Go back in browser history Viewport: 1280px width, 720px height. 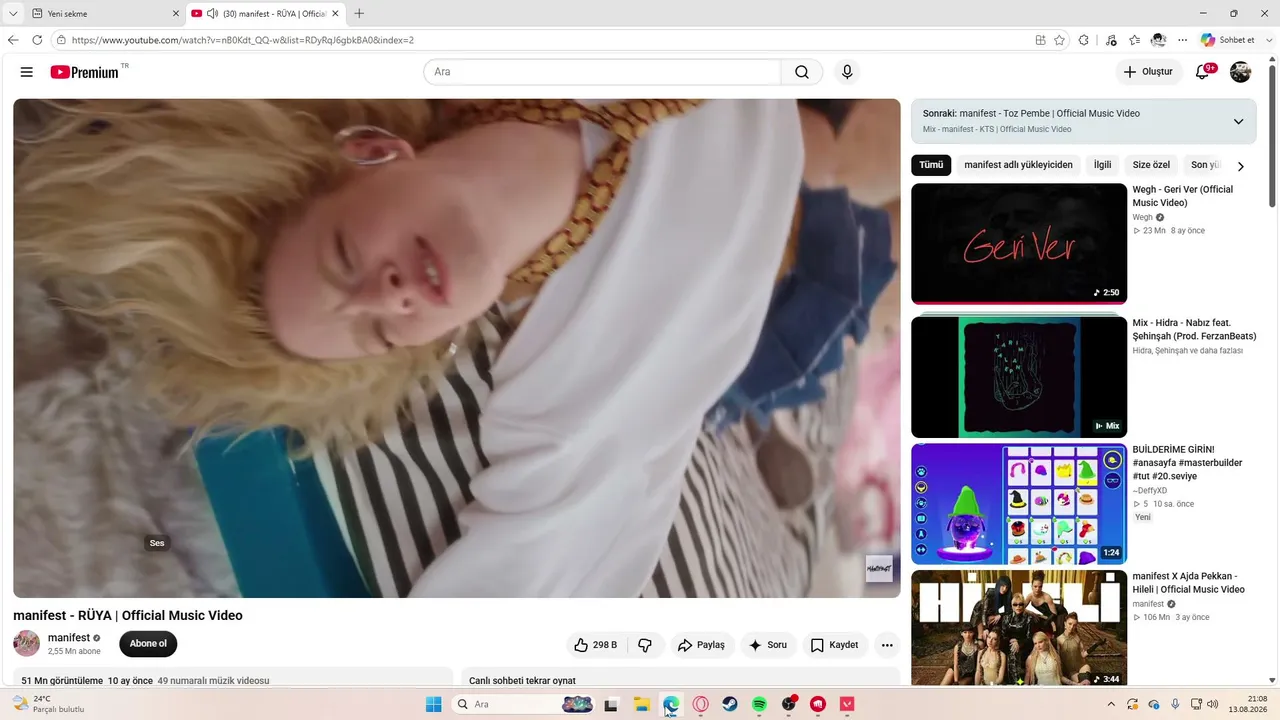pos(13,40)
